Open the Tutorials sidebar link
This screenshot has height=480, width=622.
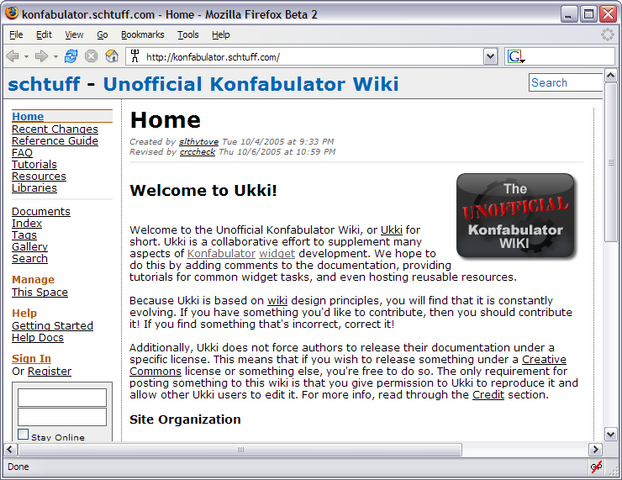click(34, 164)
